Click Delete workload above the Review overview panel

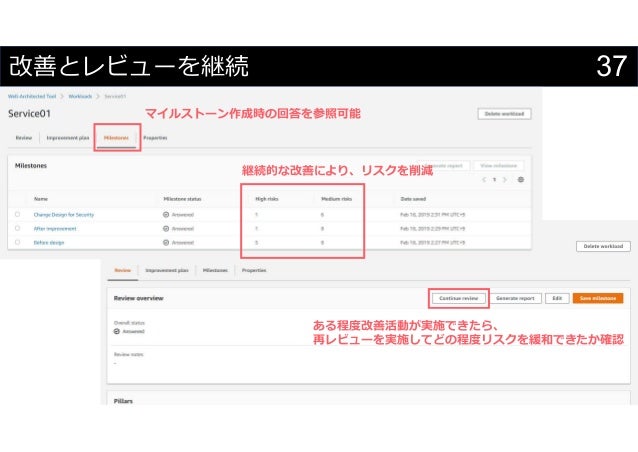click(x=603, y=246)
